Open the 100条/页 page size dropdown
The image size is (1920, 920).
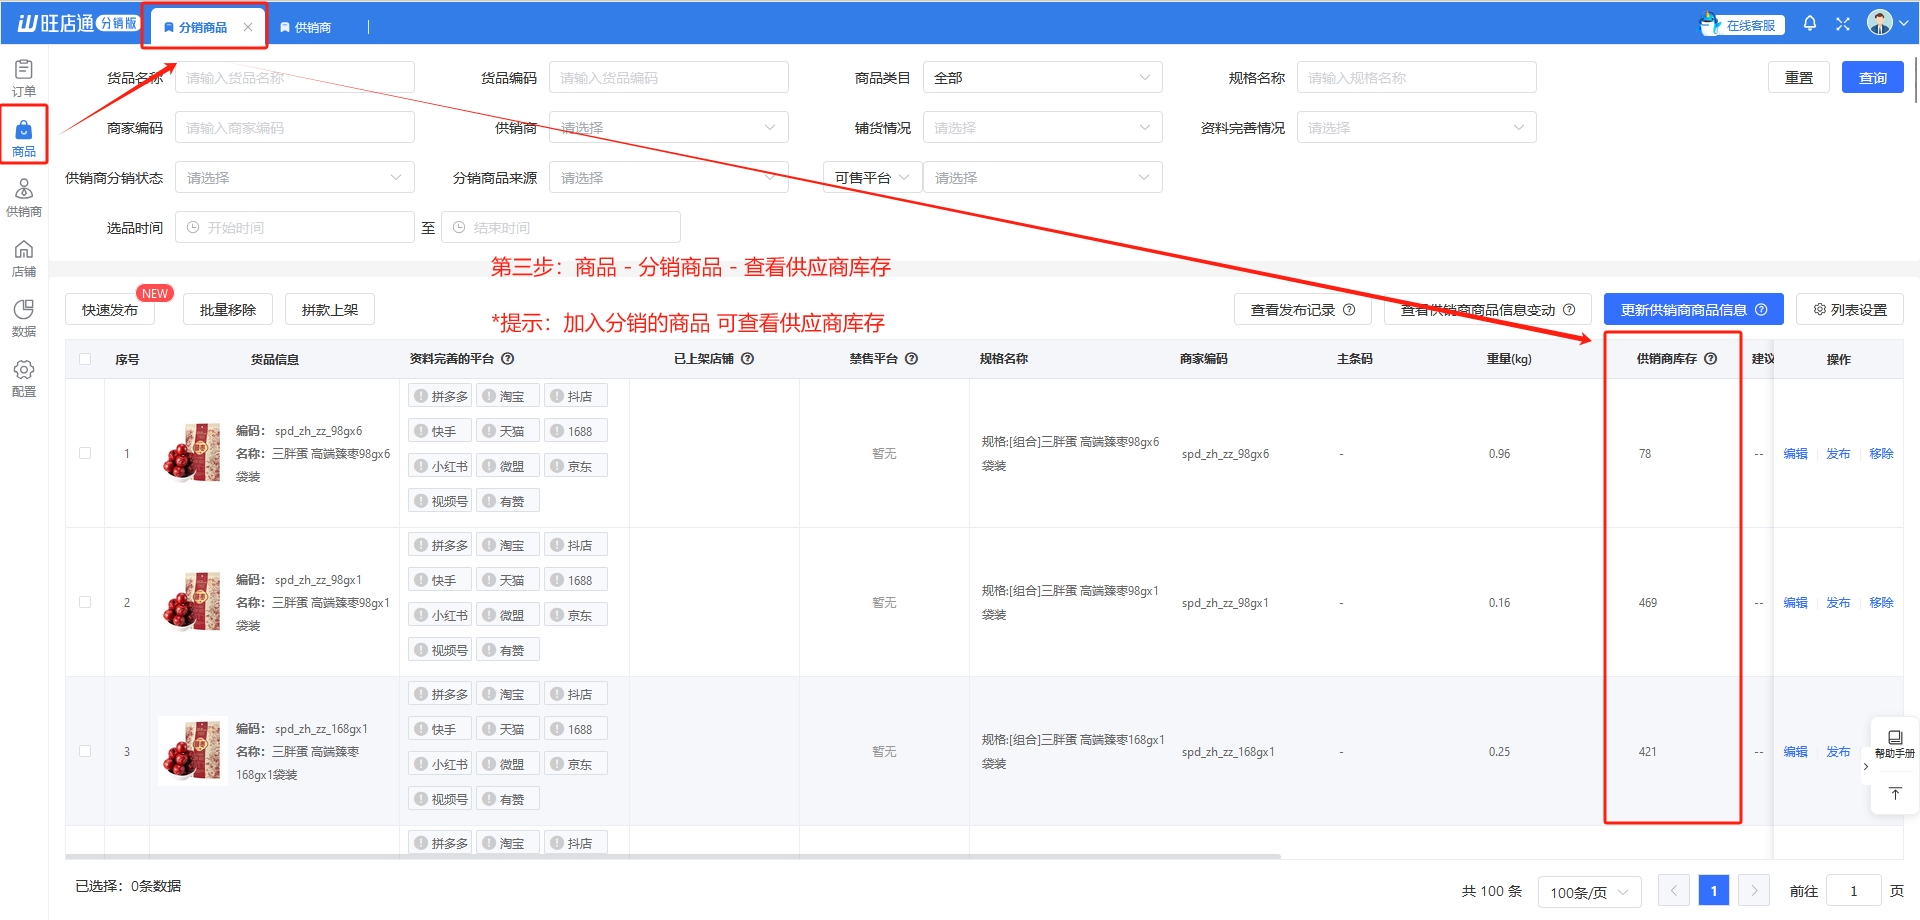pos(1589,891)
